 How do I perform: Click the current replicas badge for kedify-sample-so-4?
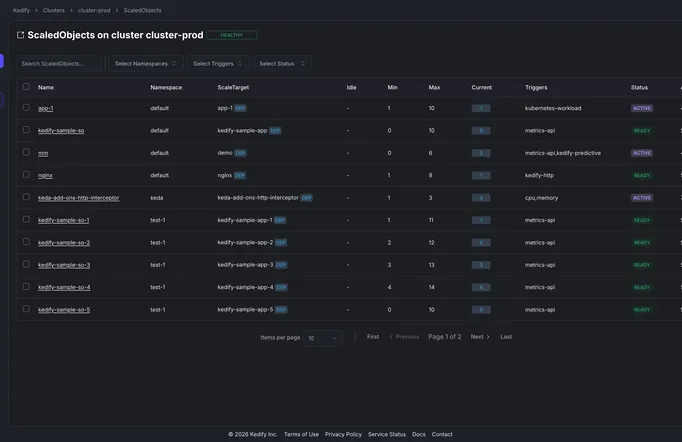(x=481, y=288)
